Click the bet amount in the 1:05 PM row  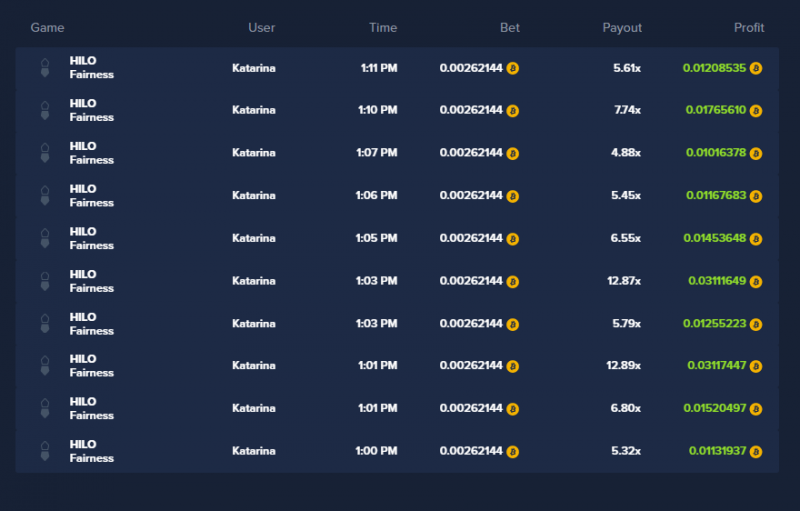(471, 239)
